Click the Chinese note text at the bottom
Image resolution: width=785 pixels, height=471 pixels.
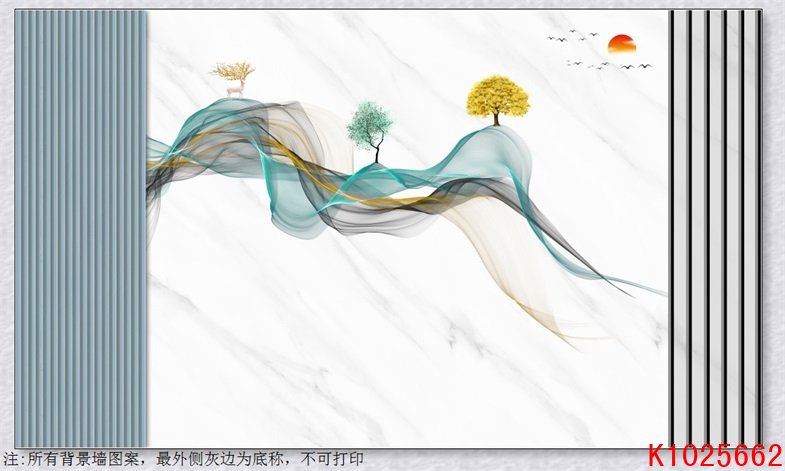[183, 459]
